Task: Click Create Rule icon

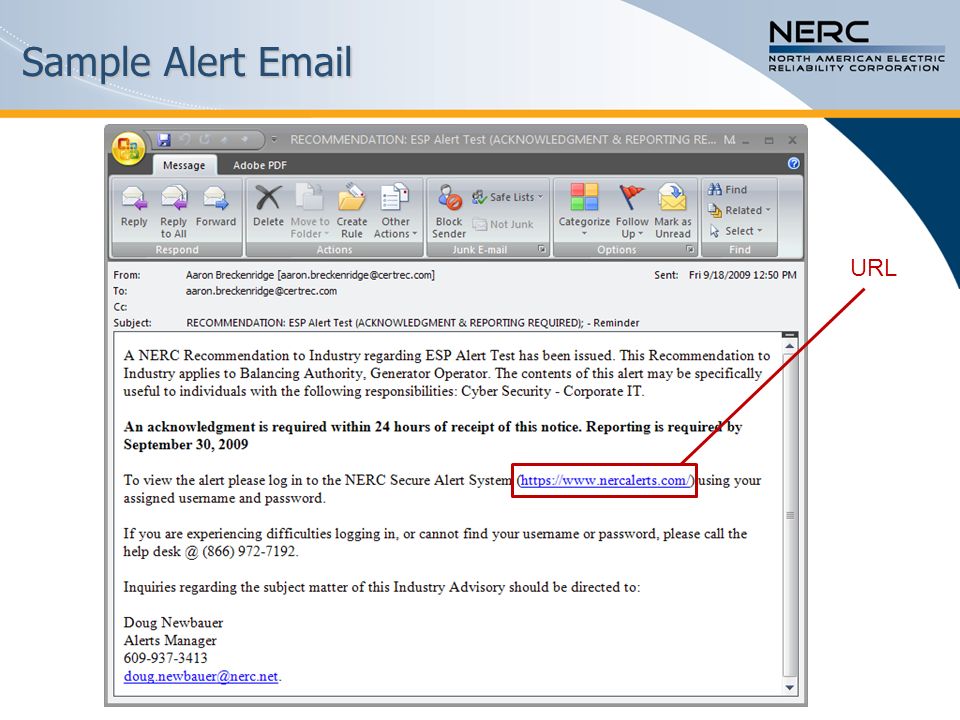Action: tap(351, 211)
